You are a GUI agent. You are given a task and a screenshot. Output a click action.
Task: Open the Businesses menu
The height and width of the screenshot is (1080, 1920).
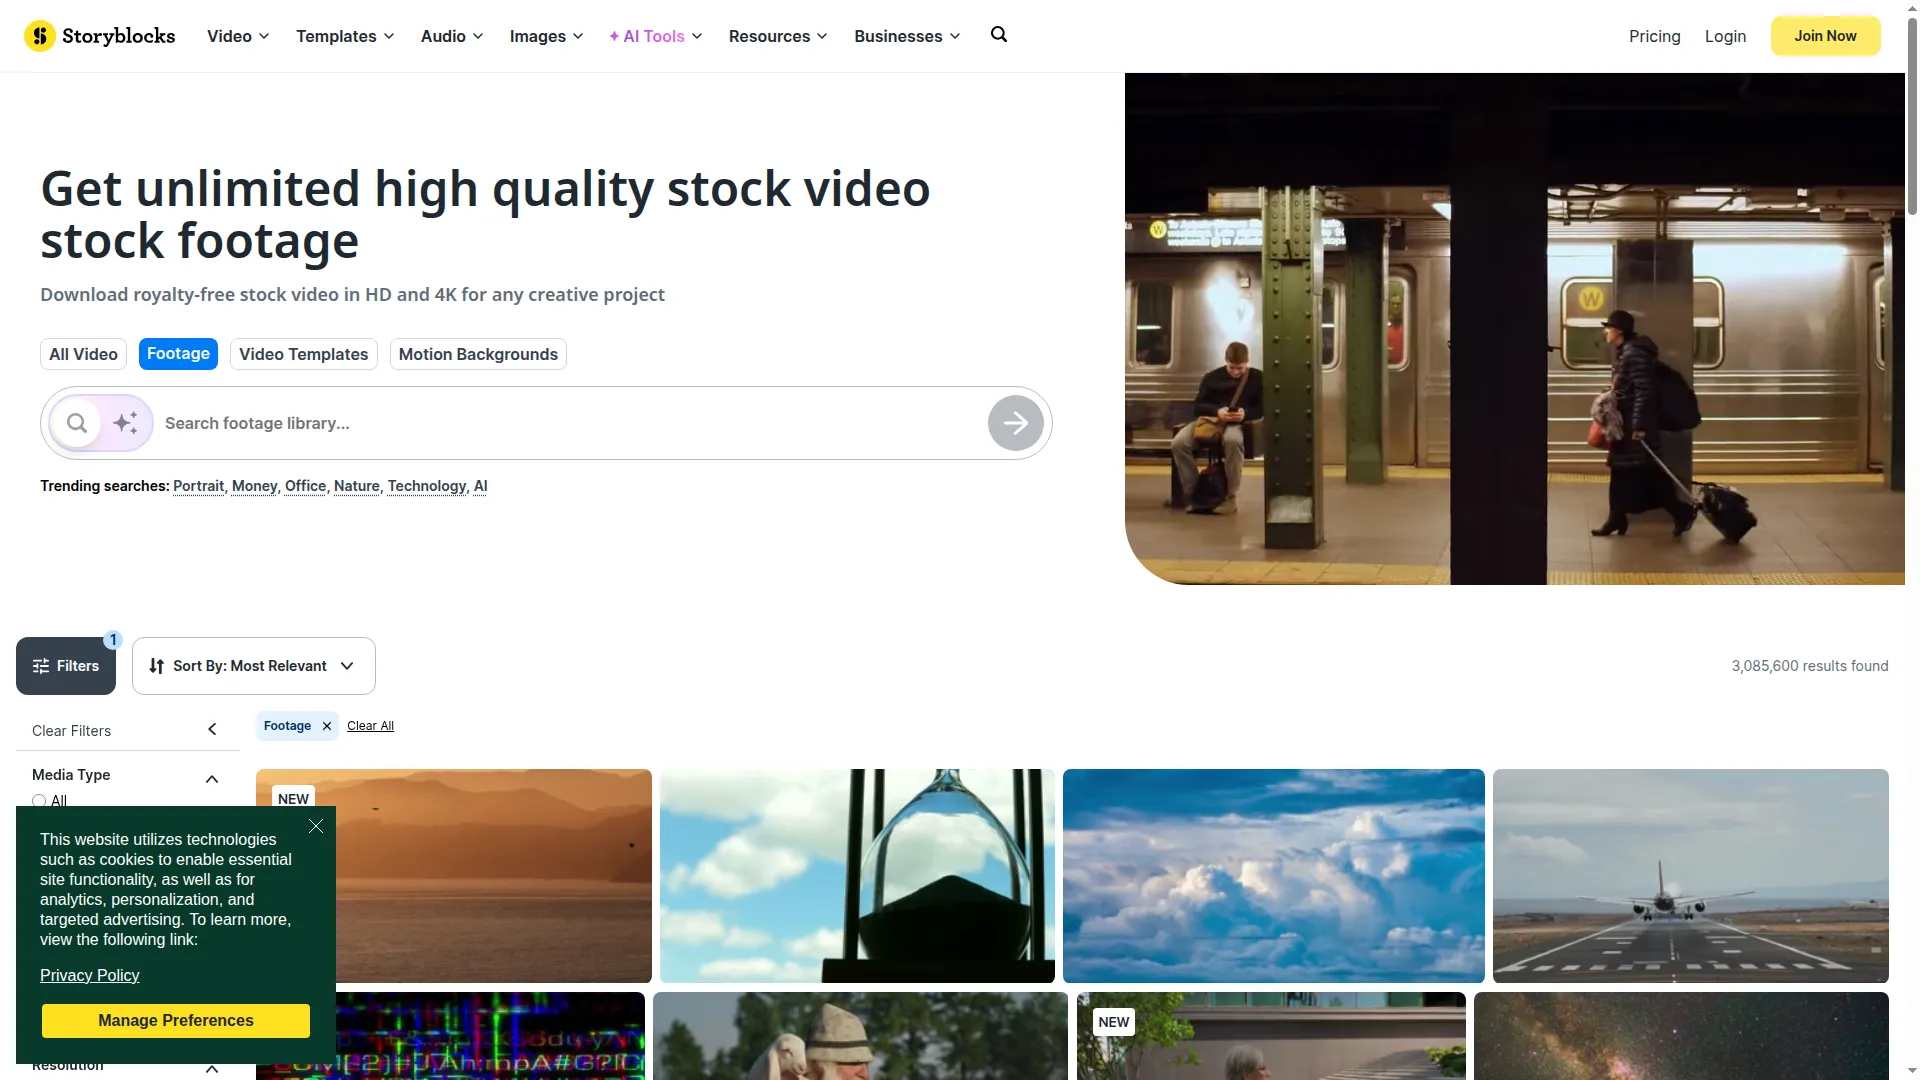[907, 36]
